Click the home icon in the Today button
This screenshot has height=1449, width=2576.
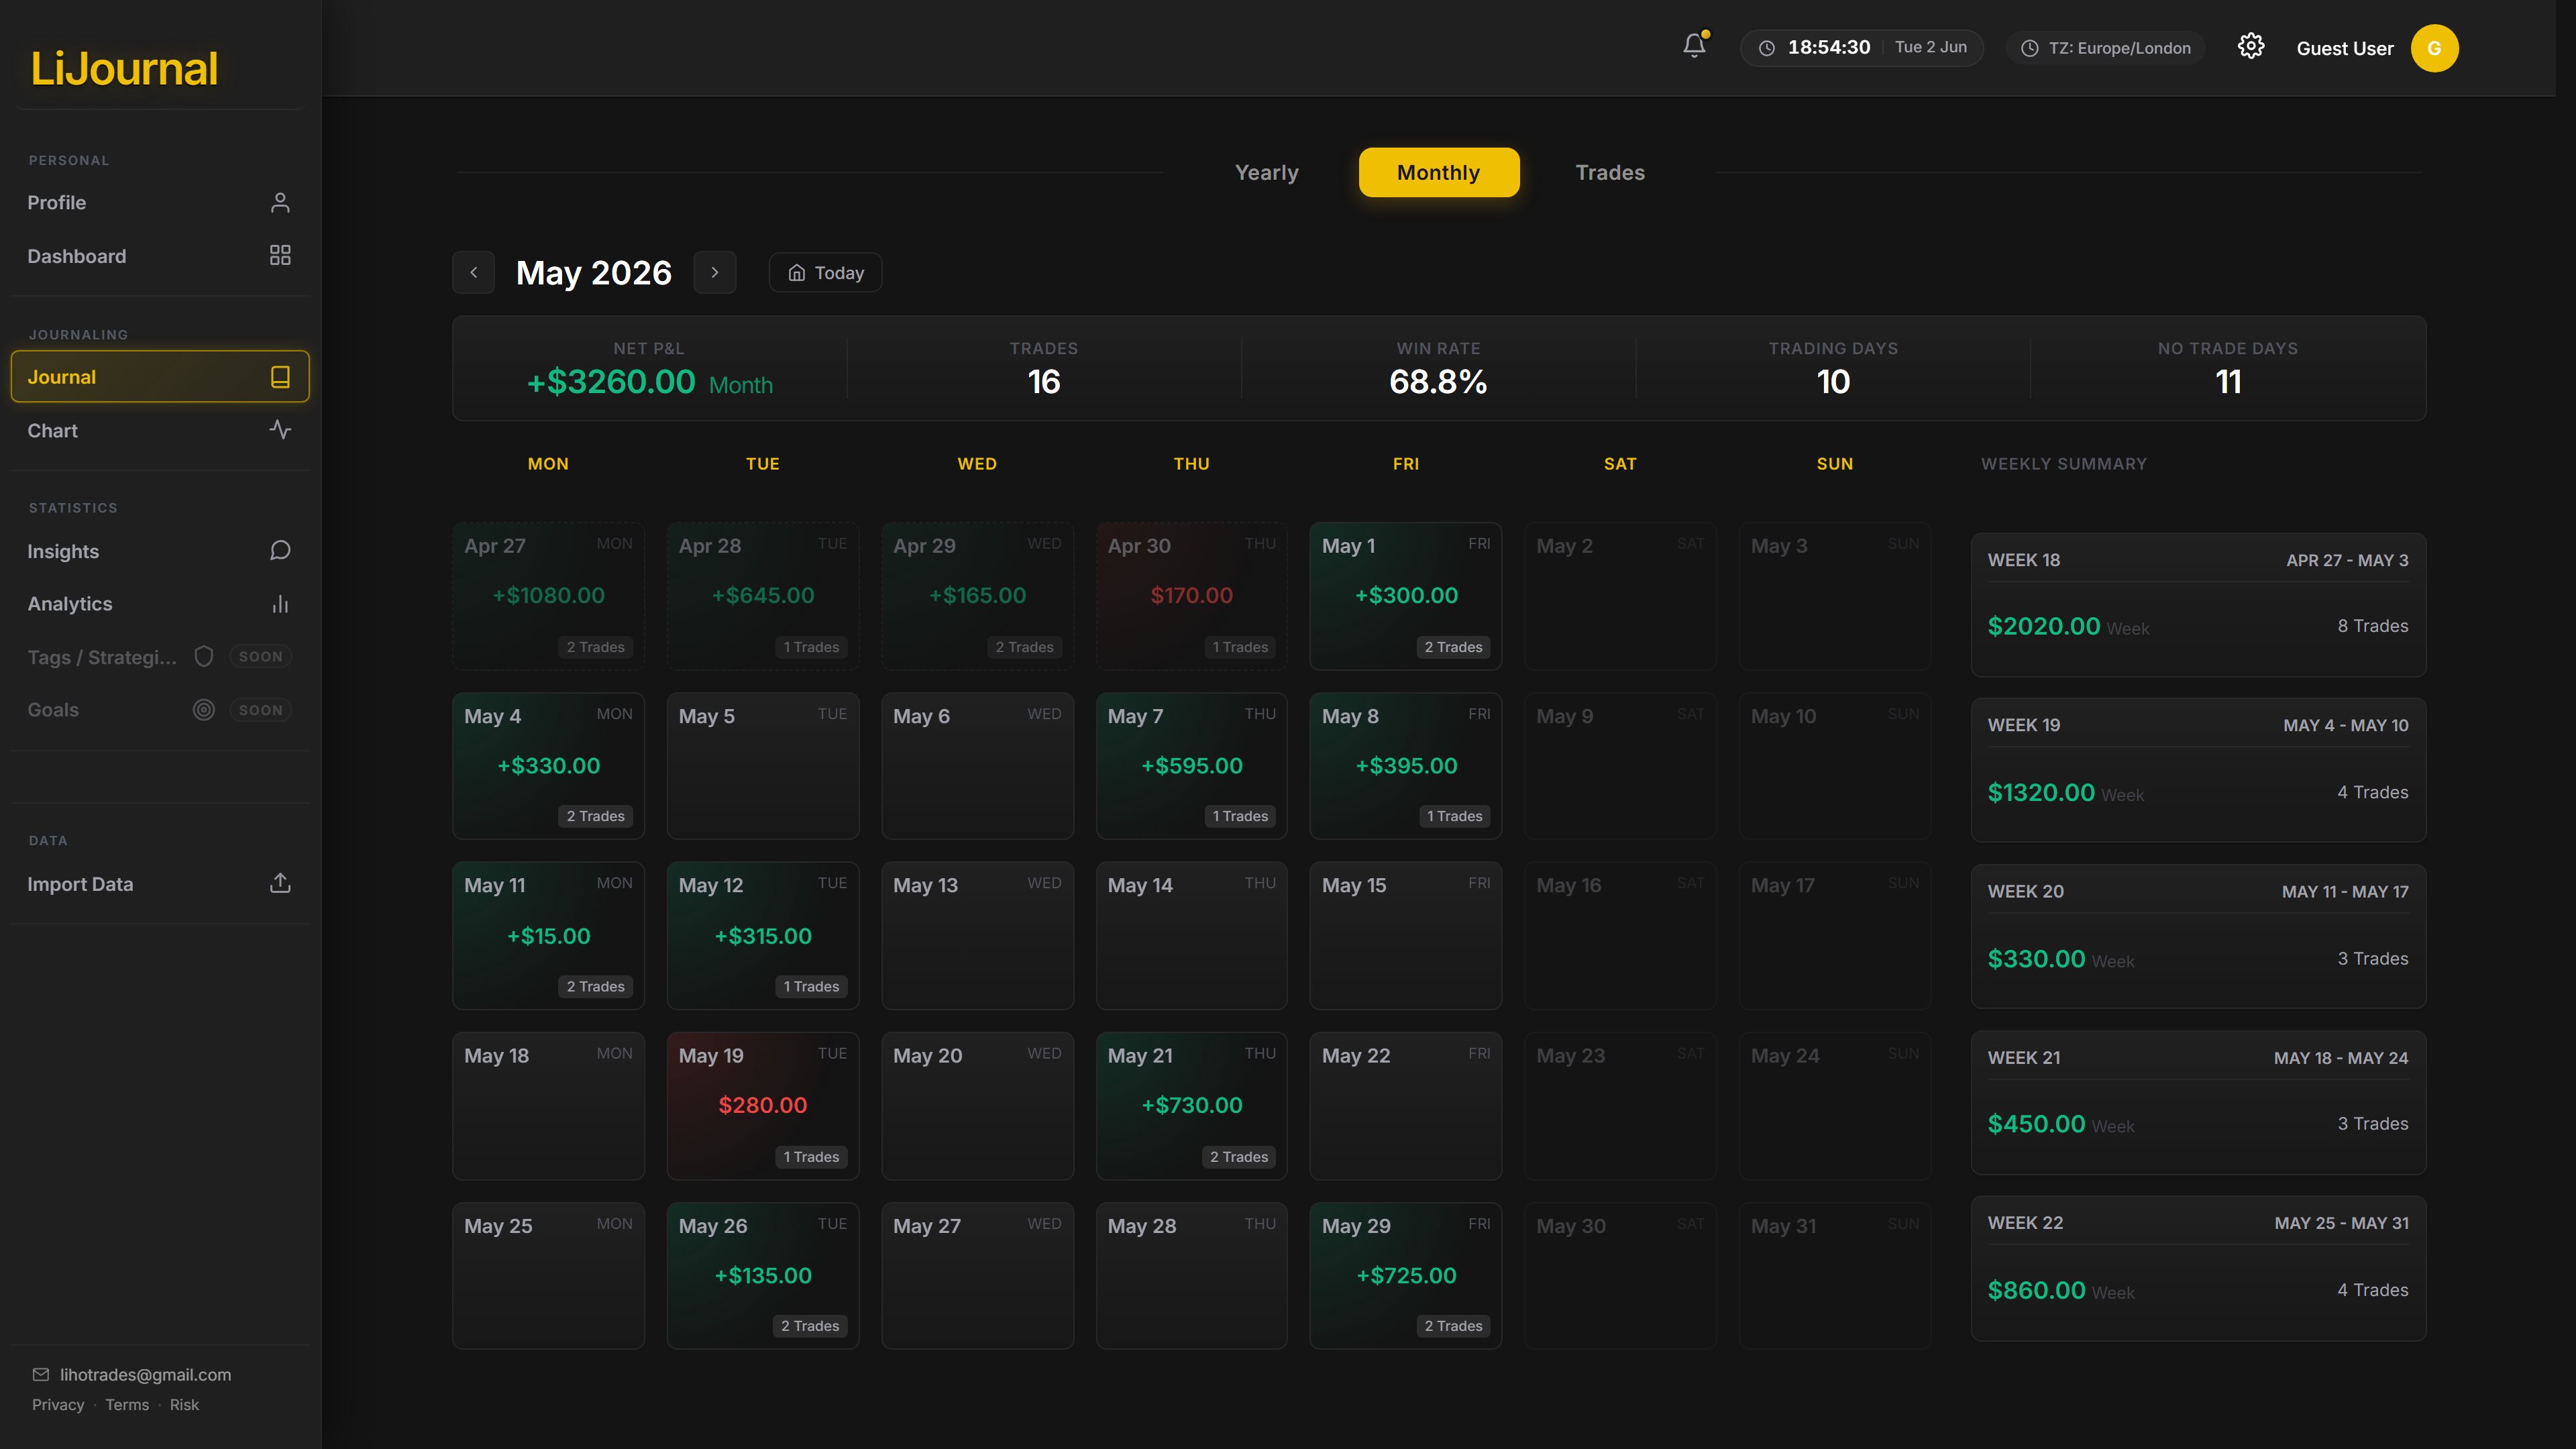[x=797, y=273]
